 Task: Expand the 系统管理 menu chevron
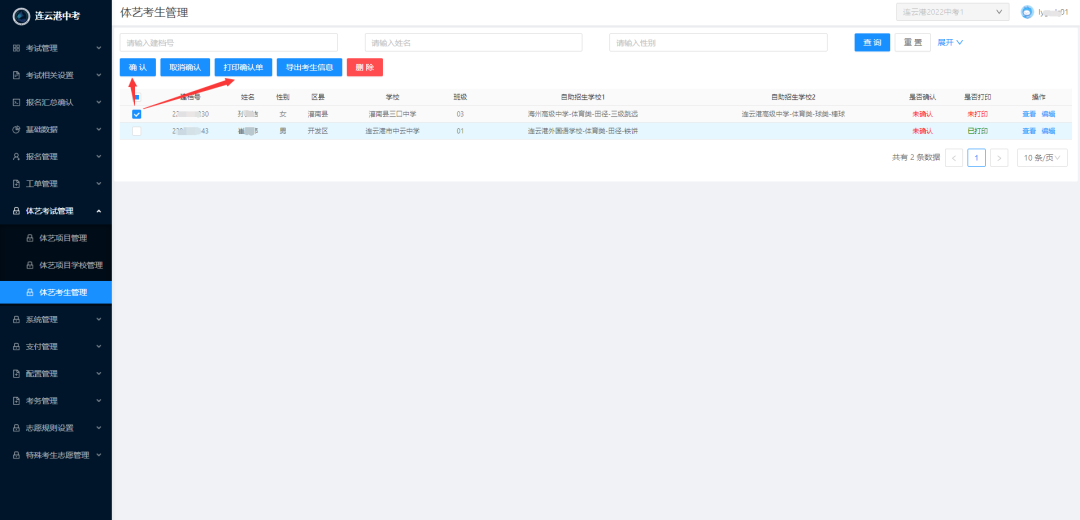[99, 320]
